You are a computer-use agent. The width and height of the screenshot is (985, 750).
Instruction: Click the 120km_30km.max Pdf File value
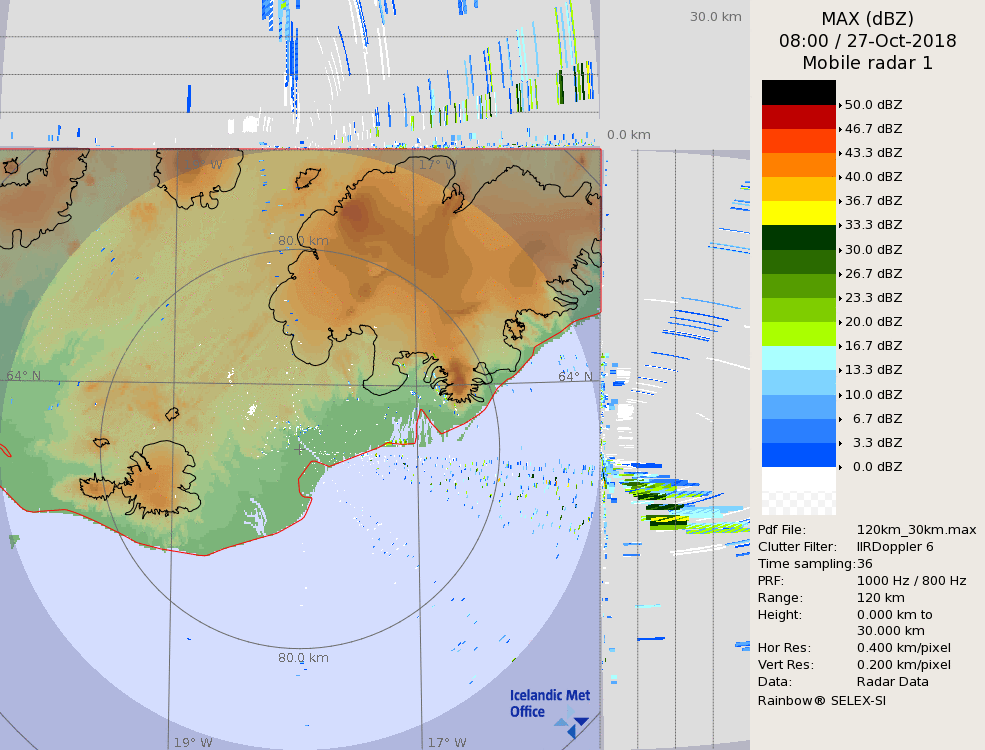tap(916, 530)
